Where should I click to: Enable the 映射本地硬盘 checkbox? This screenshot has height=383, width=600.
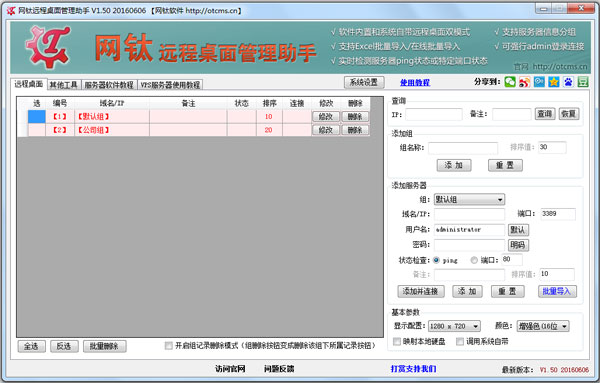click(397, 341)
